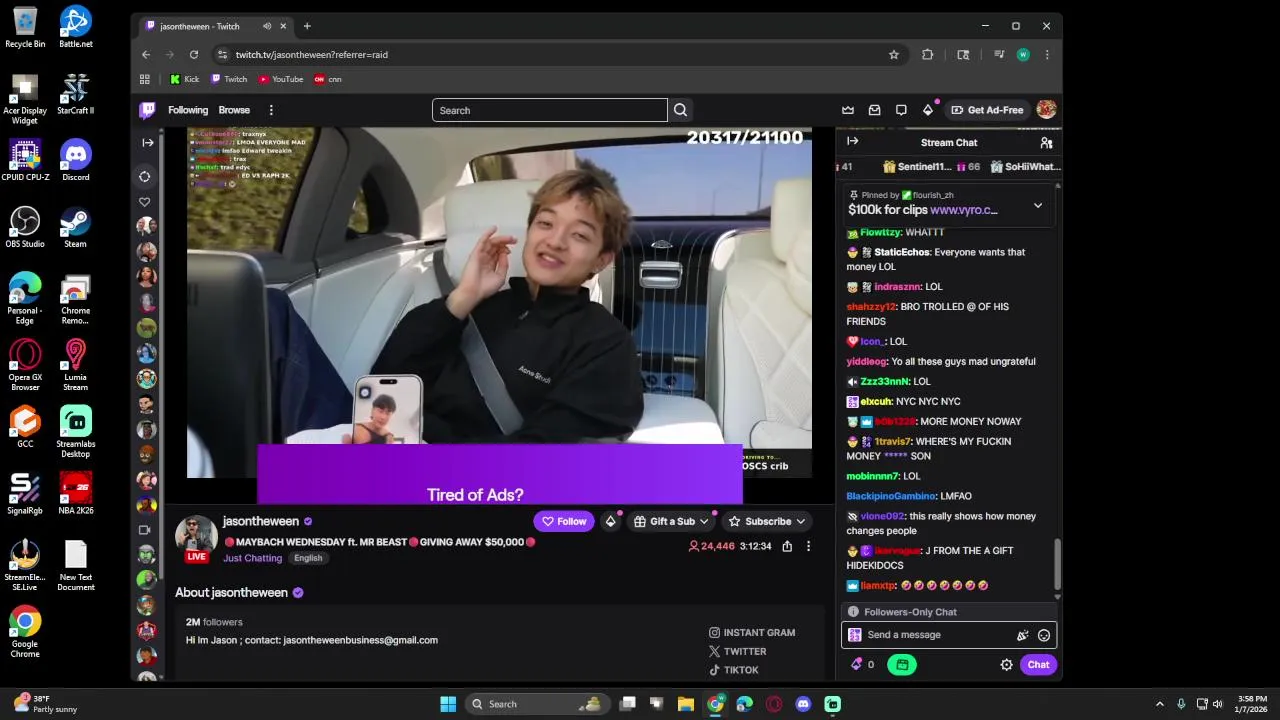Open TWITTER social link
1280x720 pixels.
[x=738, y=652]
